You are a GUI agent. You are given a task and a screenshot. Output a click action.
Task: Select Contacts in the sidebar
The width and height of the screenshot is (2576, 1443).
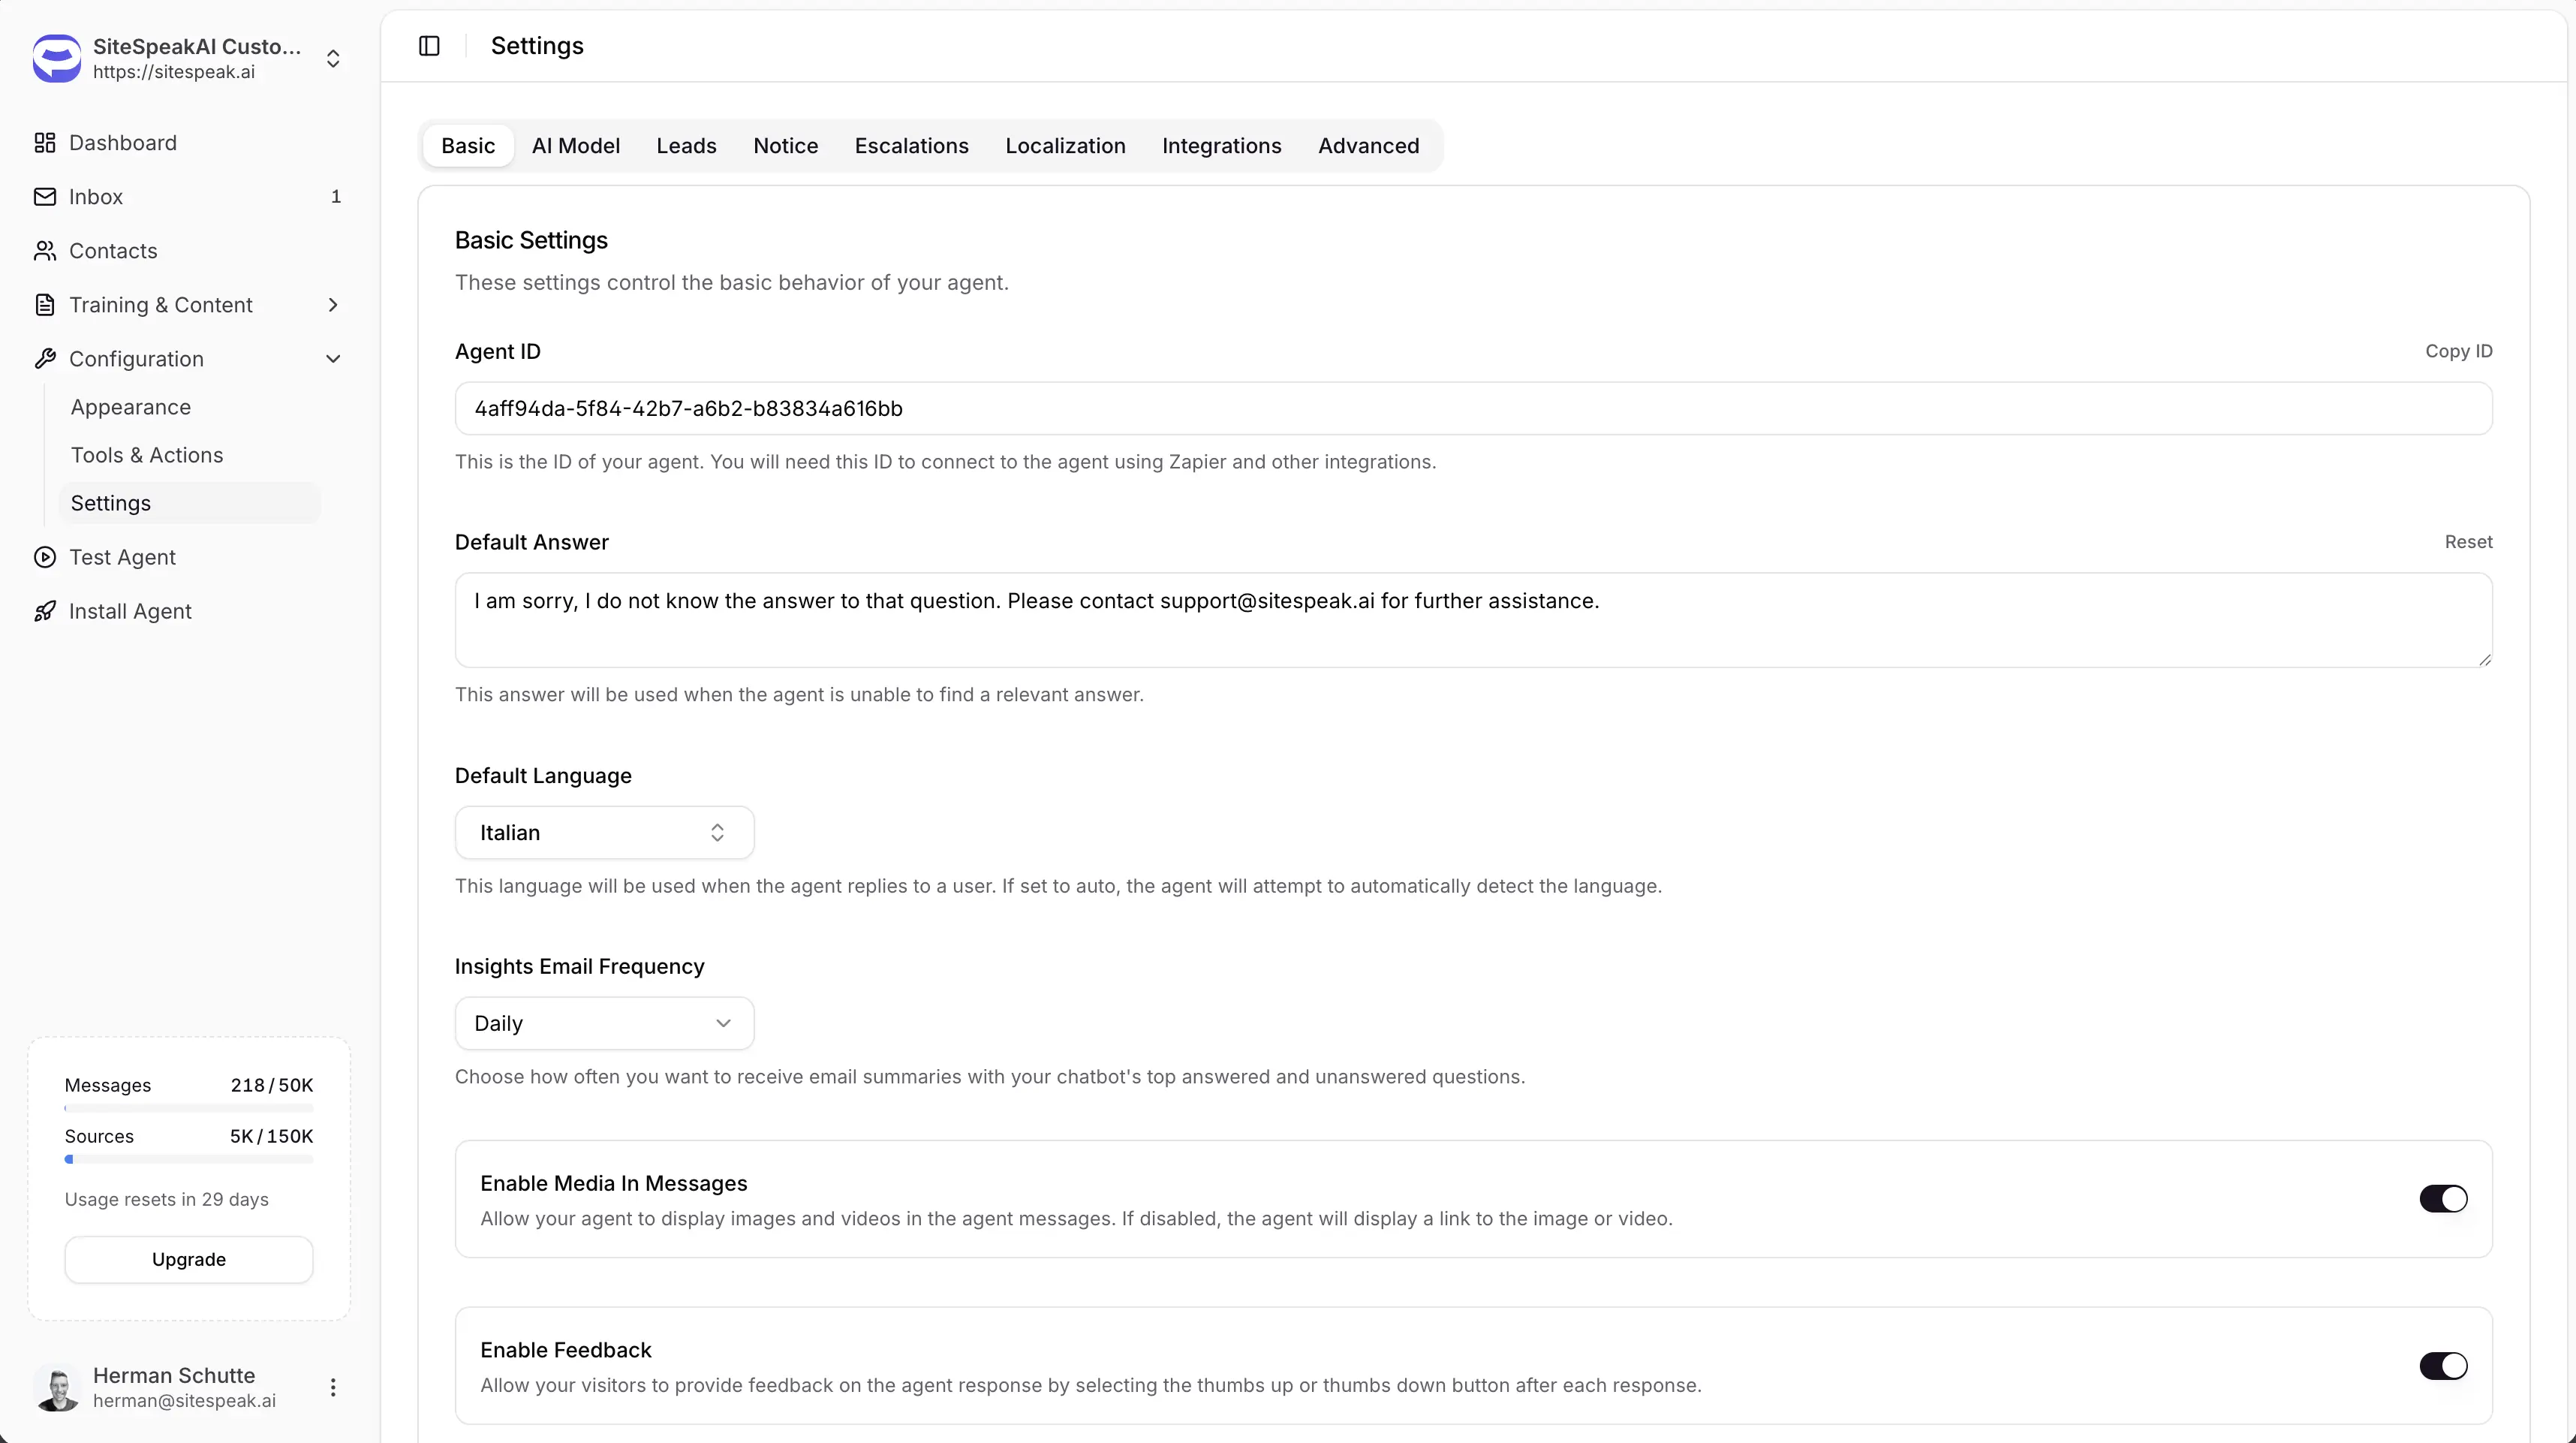pyautogui.click(x=113, y=250)
